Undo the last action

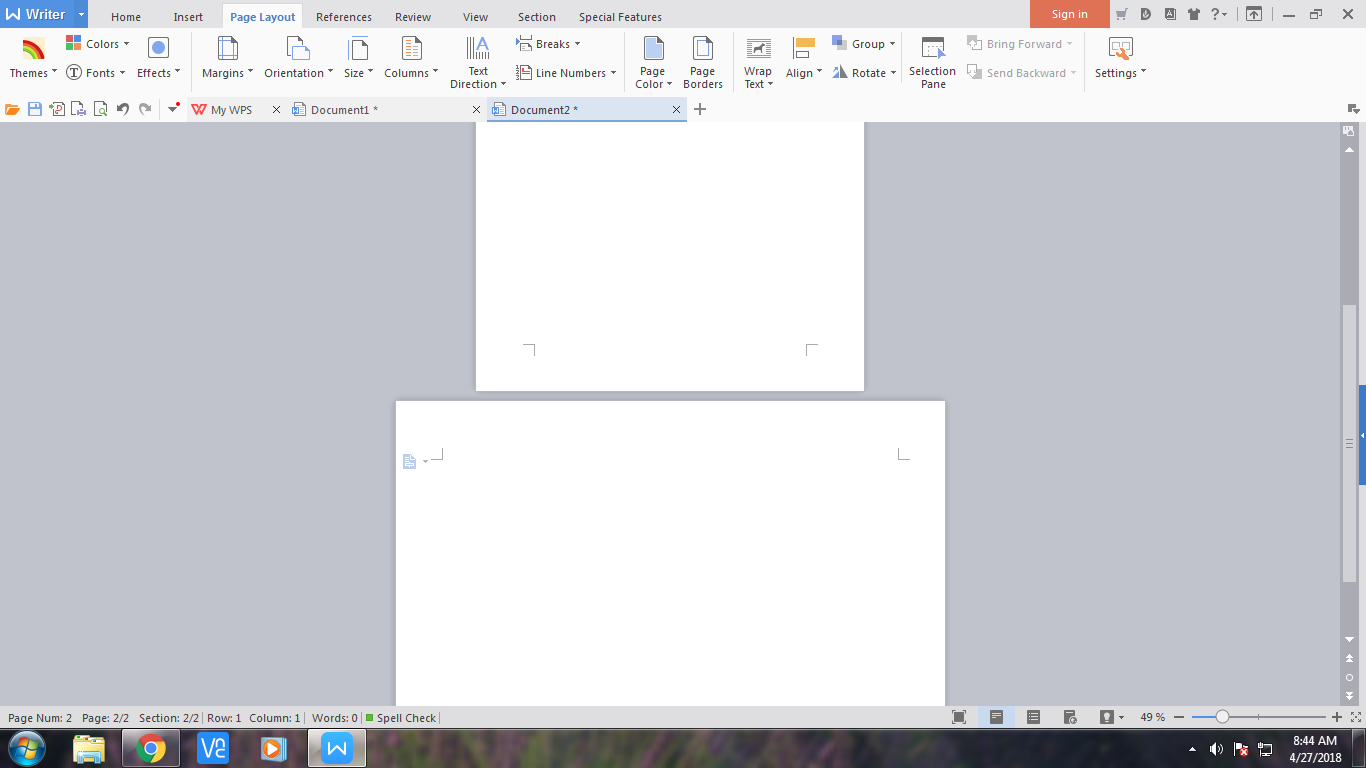(x=120, y=109)
